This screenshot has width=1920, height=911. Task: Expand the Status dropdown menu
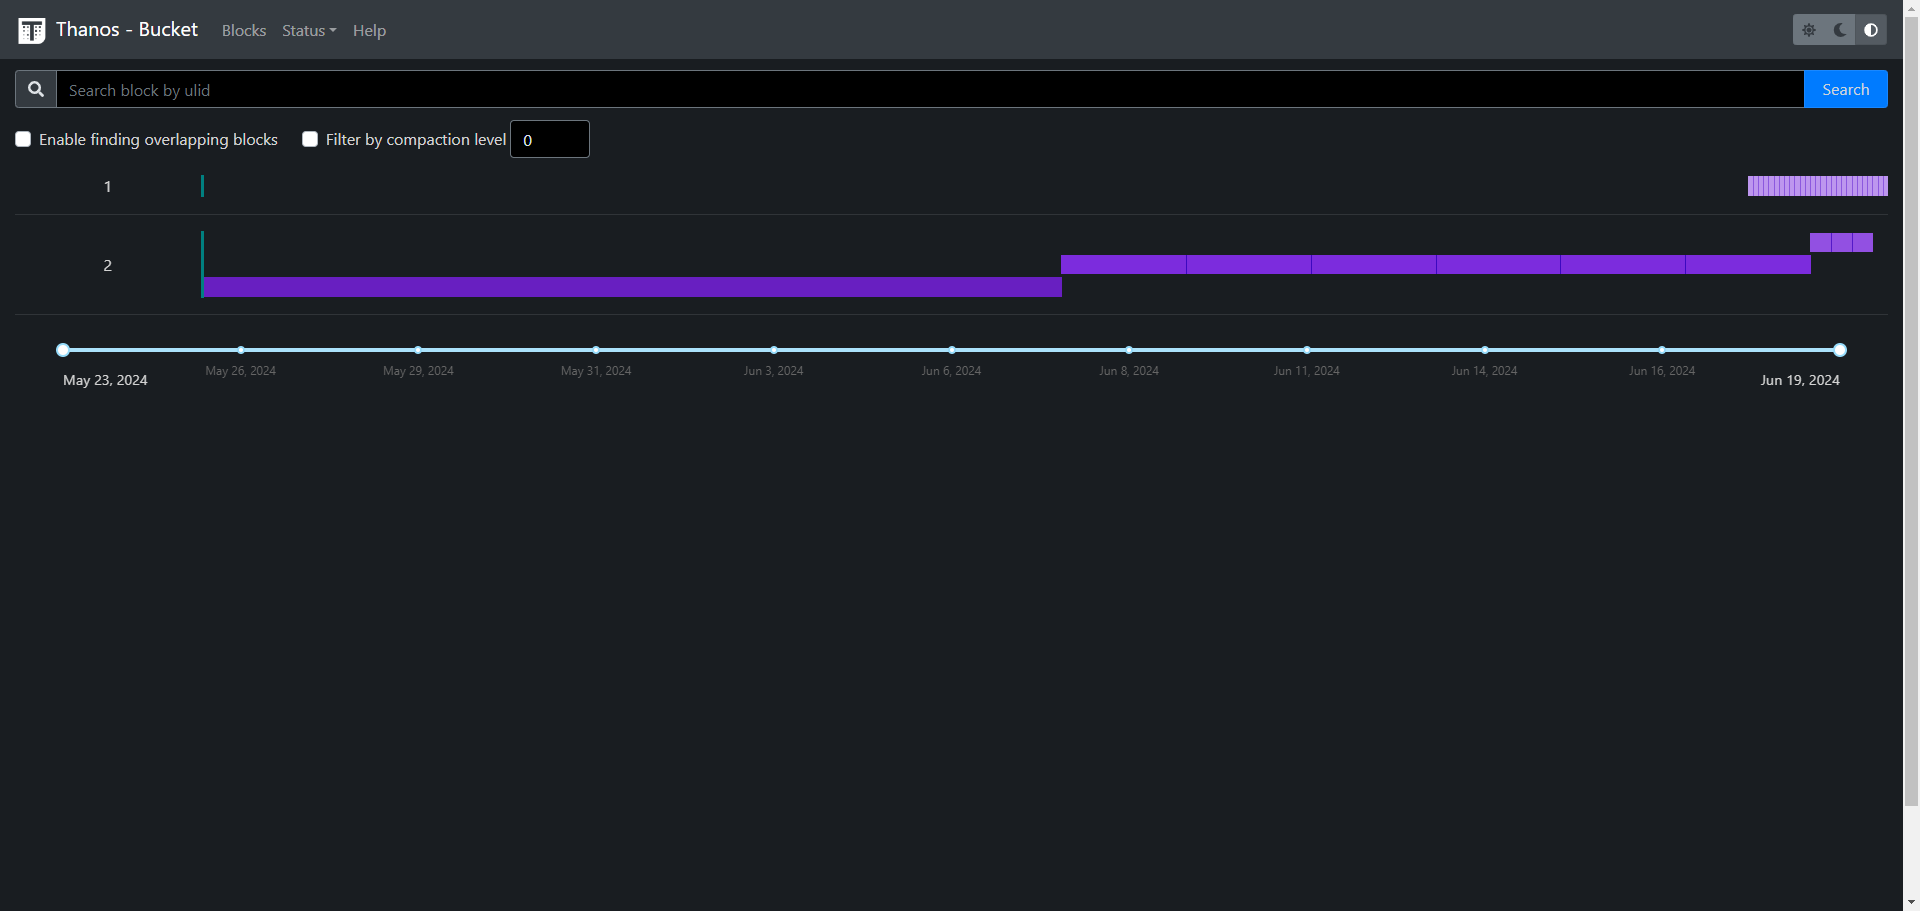click(308, 31)
